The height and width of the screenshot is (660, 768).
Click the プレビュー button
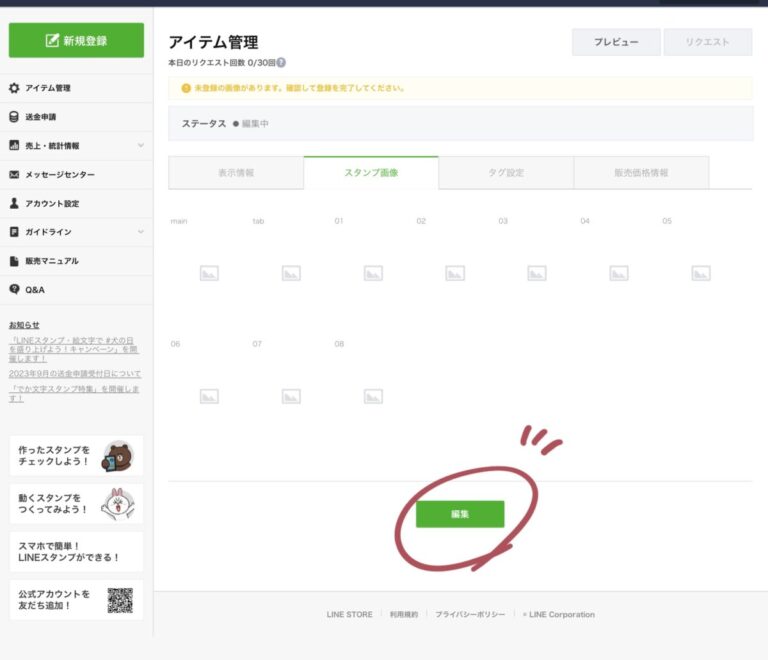tap(616, 42)
